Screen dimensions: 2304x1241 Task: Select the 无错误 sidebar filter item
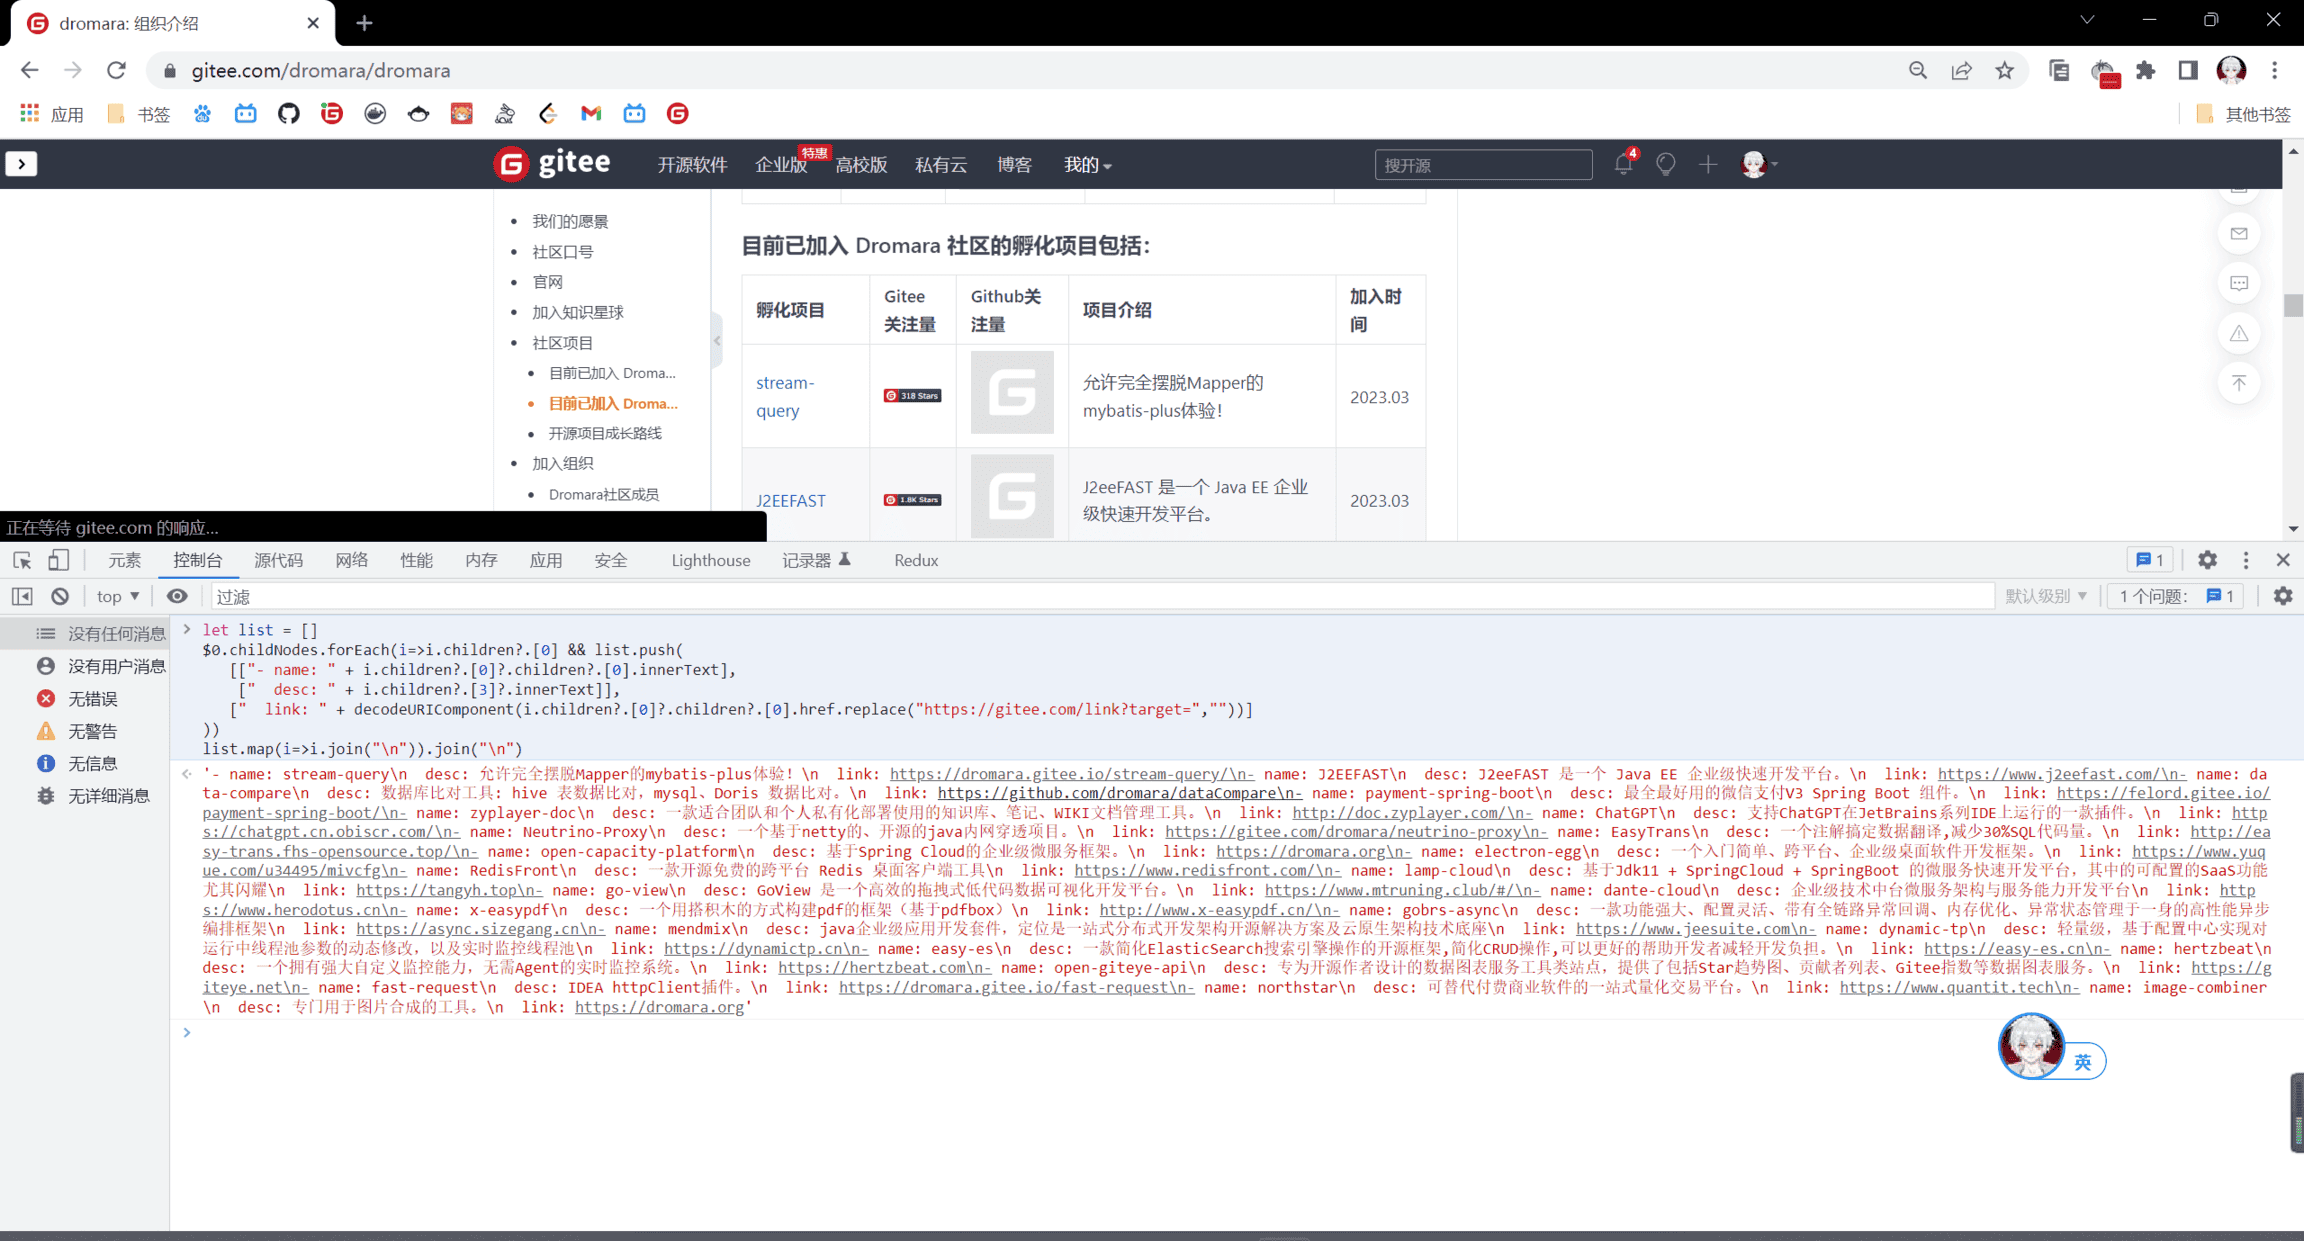pos(92,698)
